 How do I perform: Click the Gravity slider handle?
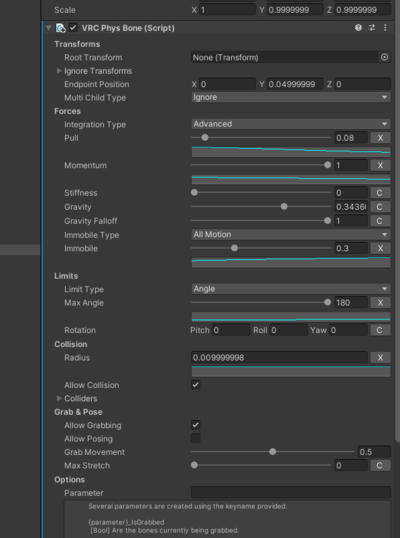(284, 207)
